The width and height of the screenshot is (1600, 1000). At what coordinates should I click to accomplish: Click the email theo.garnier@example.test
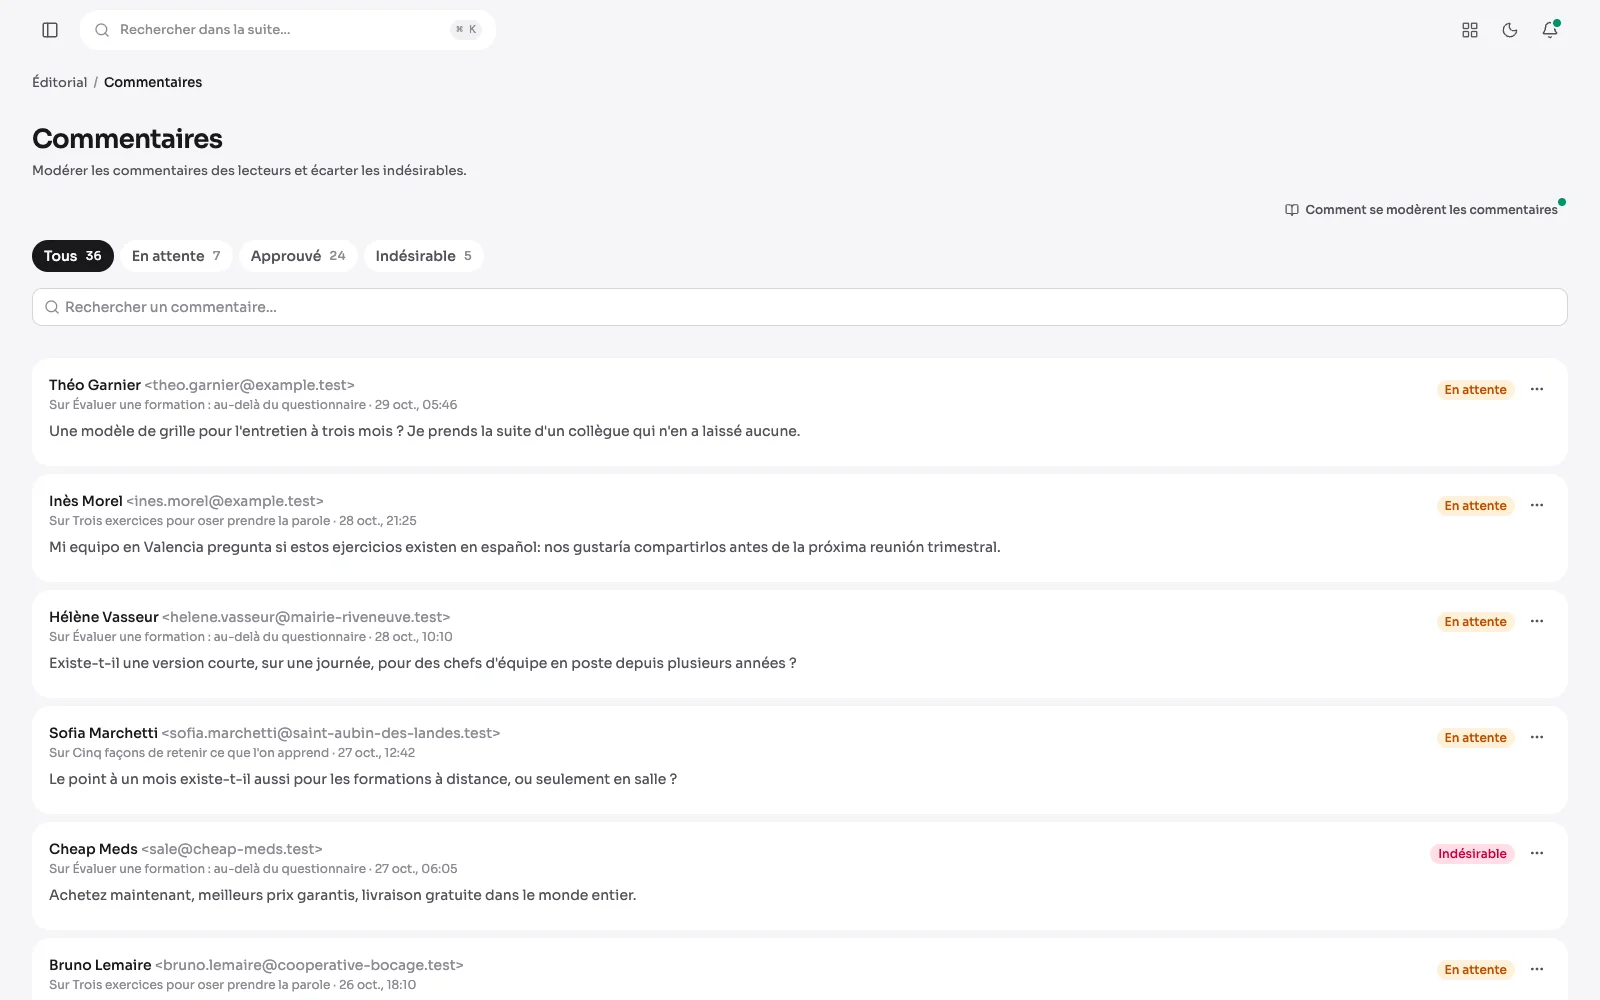250,385
